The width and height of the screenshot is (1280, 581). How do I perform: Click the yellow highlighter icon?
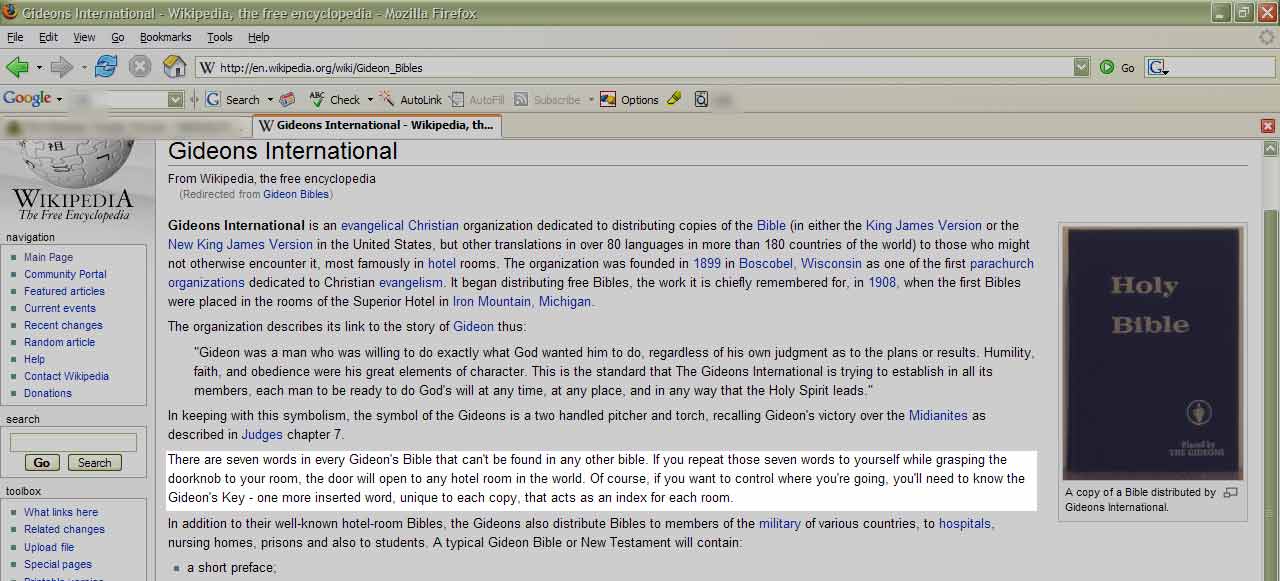coord(674,99)
